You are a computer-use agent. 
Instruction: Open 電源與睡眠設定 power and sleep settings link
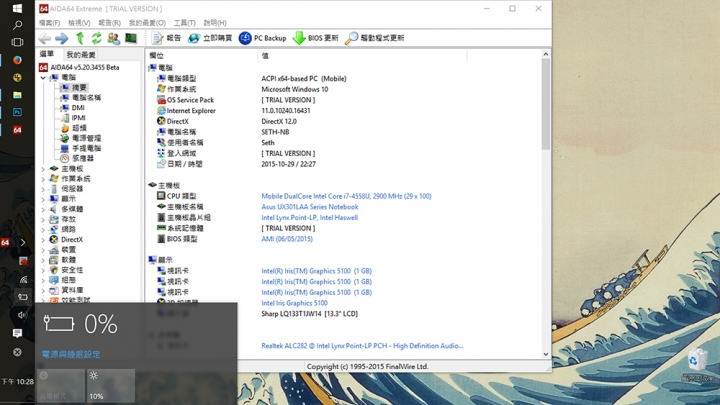coord(71,354)
